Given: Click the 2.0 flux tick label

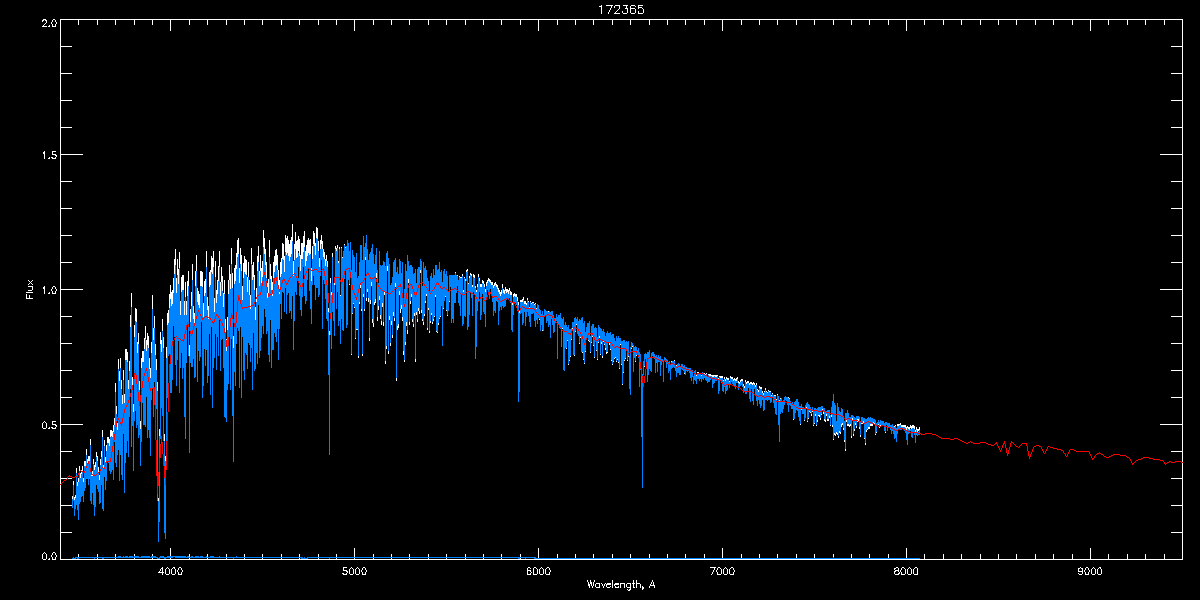Looking at the screenshot, I should (x=47, y=22).
